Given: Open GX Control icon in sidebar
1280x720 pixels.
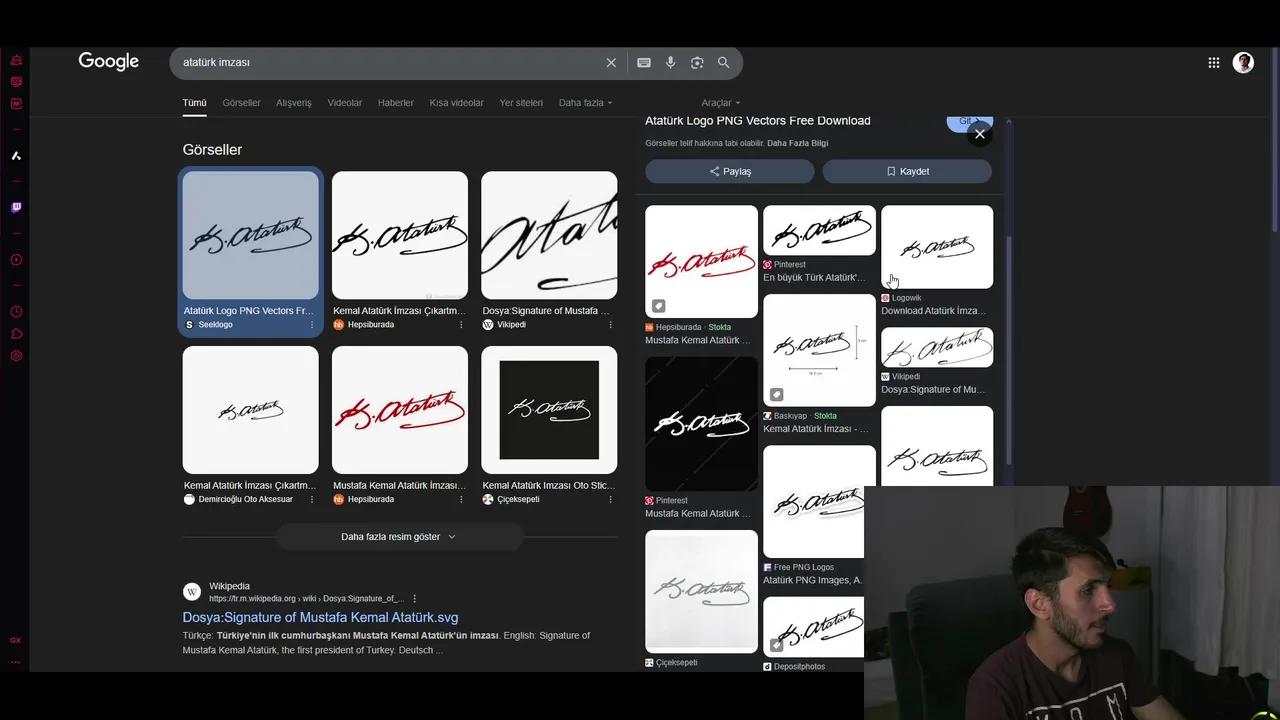Looking at the screenshot, I should [x=16, y=82].
